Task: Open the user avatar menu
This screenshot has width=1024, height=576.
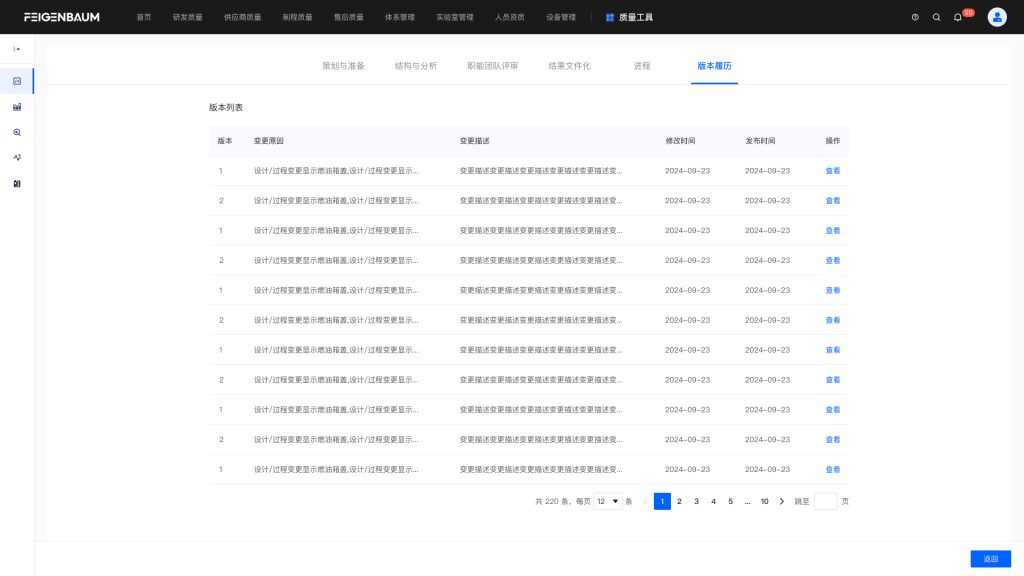Action: 997,17
